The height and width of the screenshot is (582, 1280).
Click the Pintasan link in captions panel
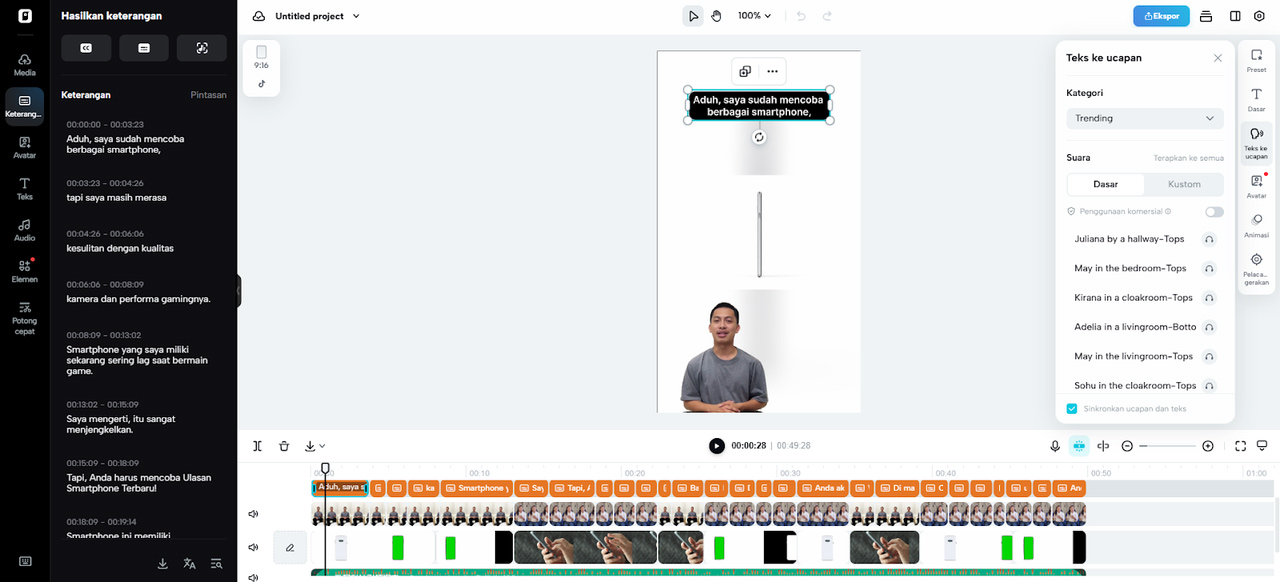click(208, 95)
